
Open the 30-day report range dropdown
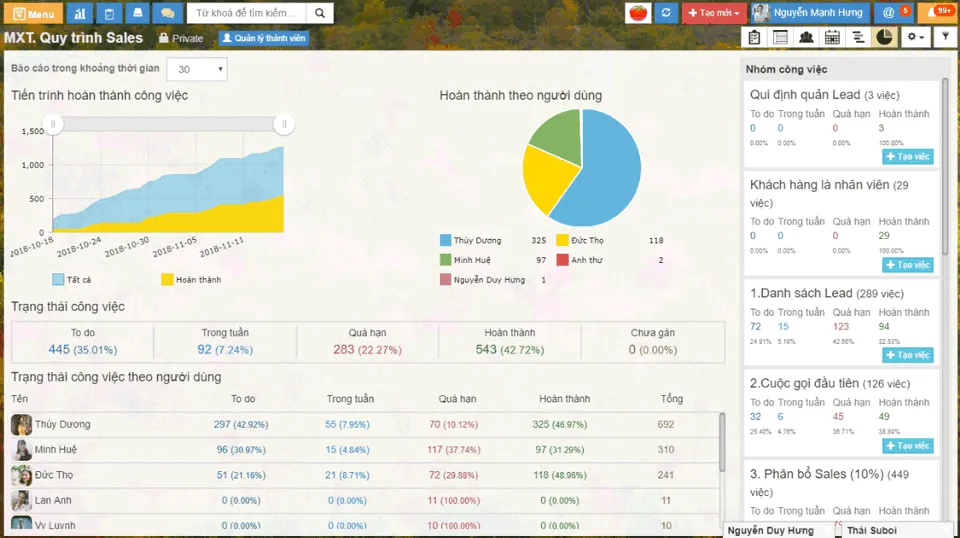tap(197, 69)
